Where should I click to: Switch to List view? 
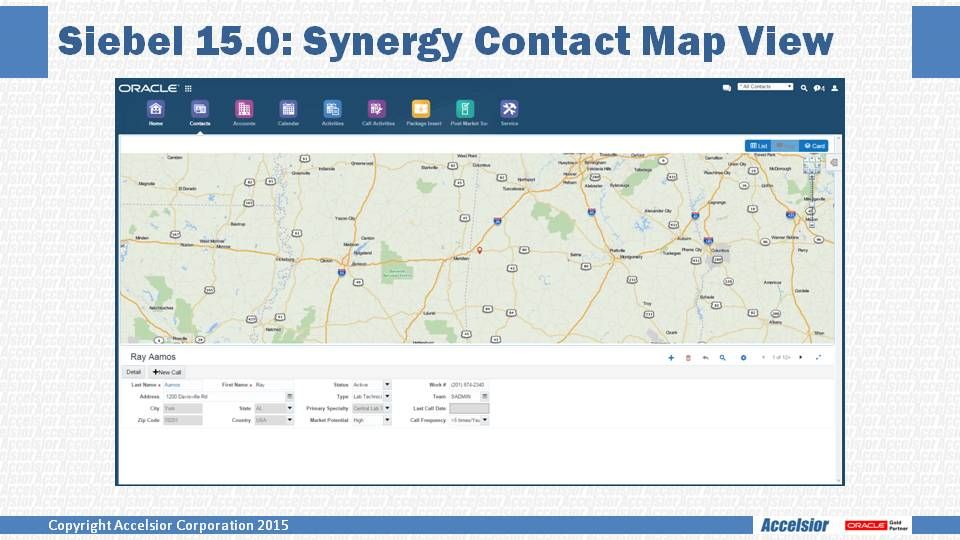[758, 146]
